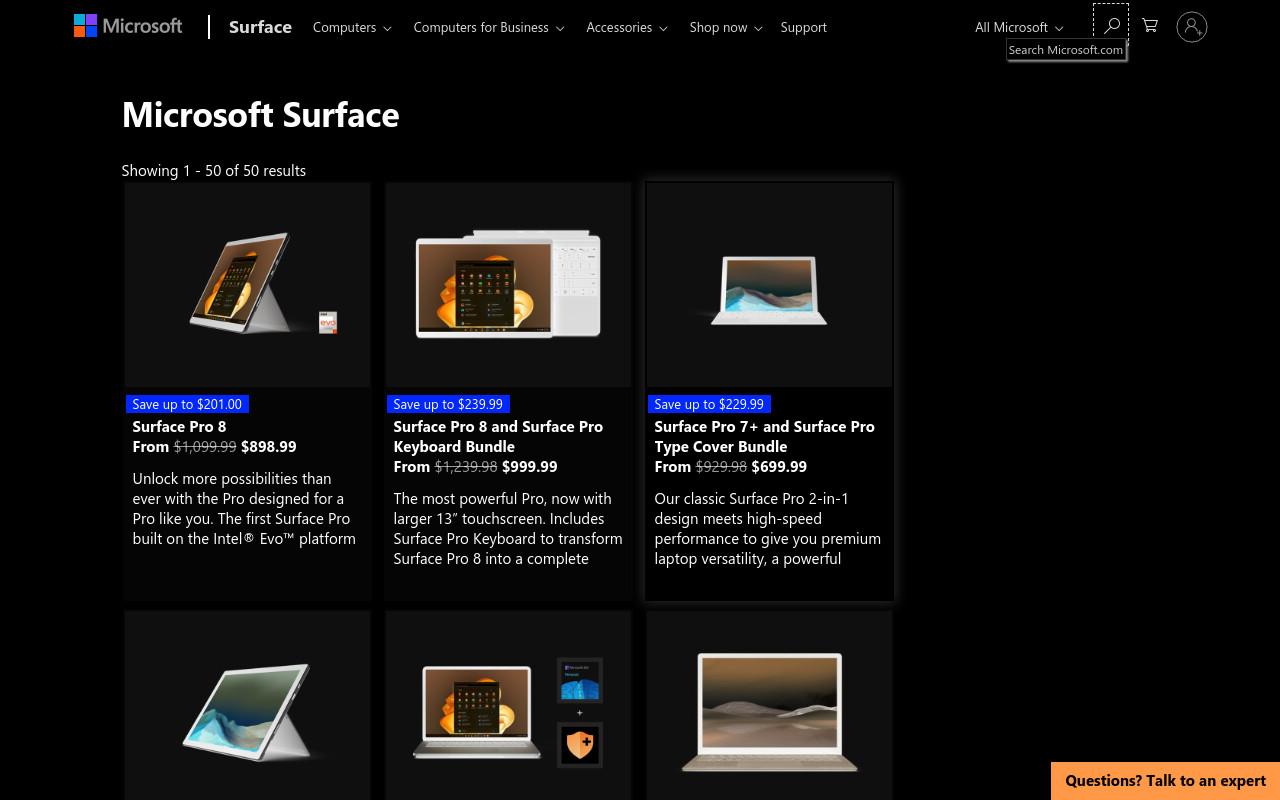The width and height of the screenshot is (1280, 800).
Task: Click the Questions? Talk to an expert button
Action: tap(1165, 781)
